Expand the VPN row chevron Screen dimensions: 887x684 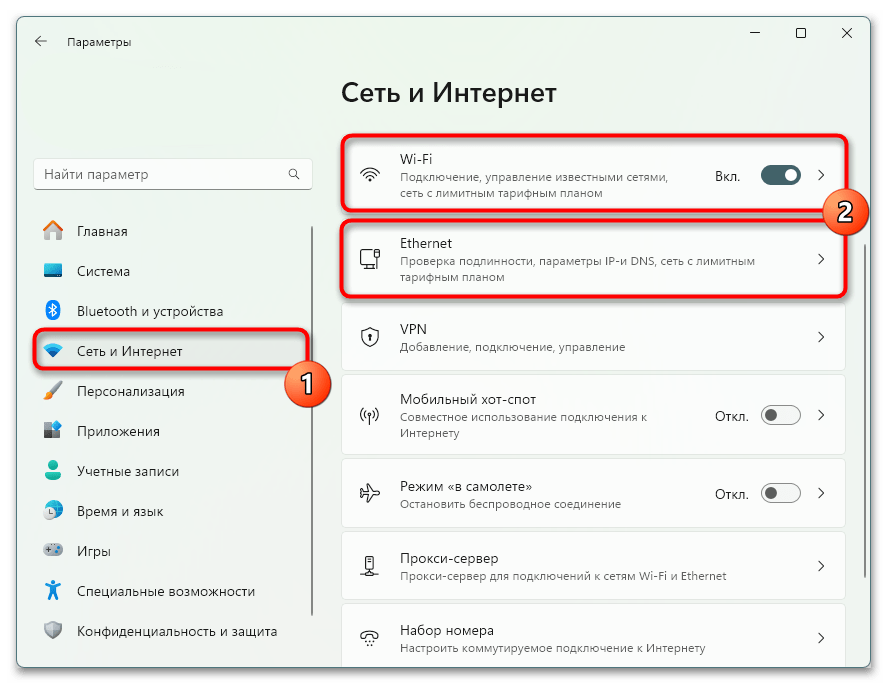coord(821,337)
